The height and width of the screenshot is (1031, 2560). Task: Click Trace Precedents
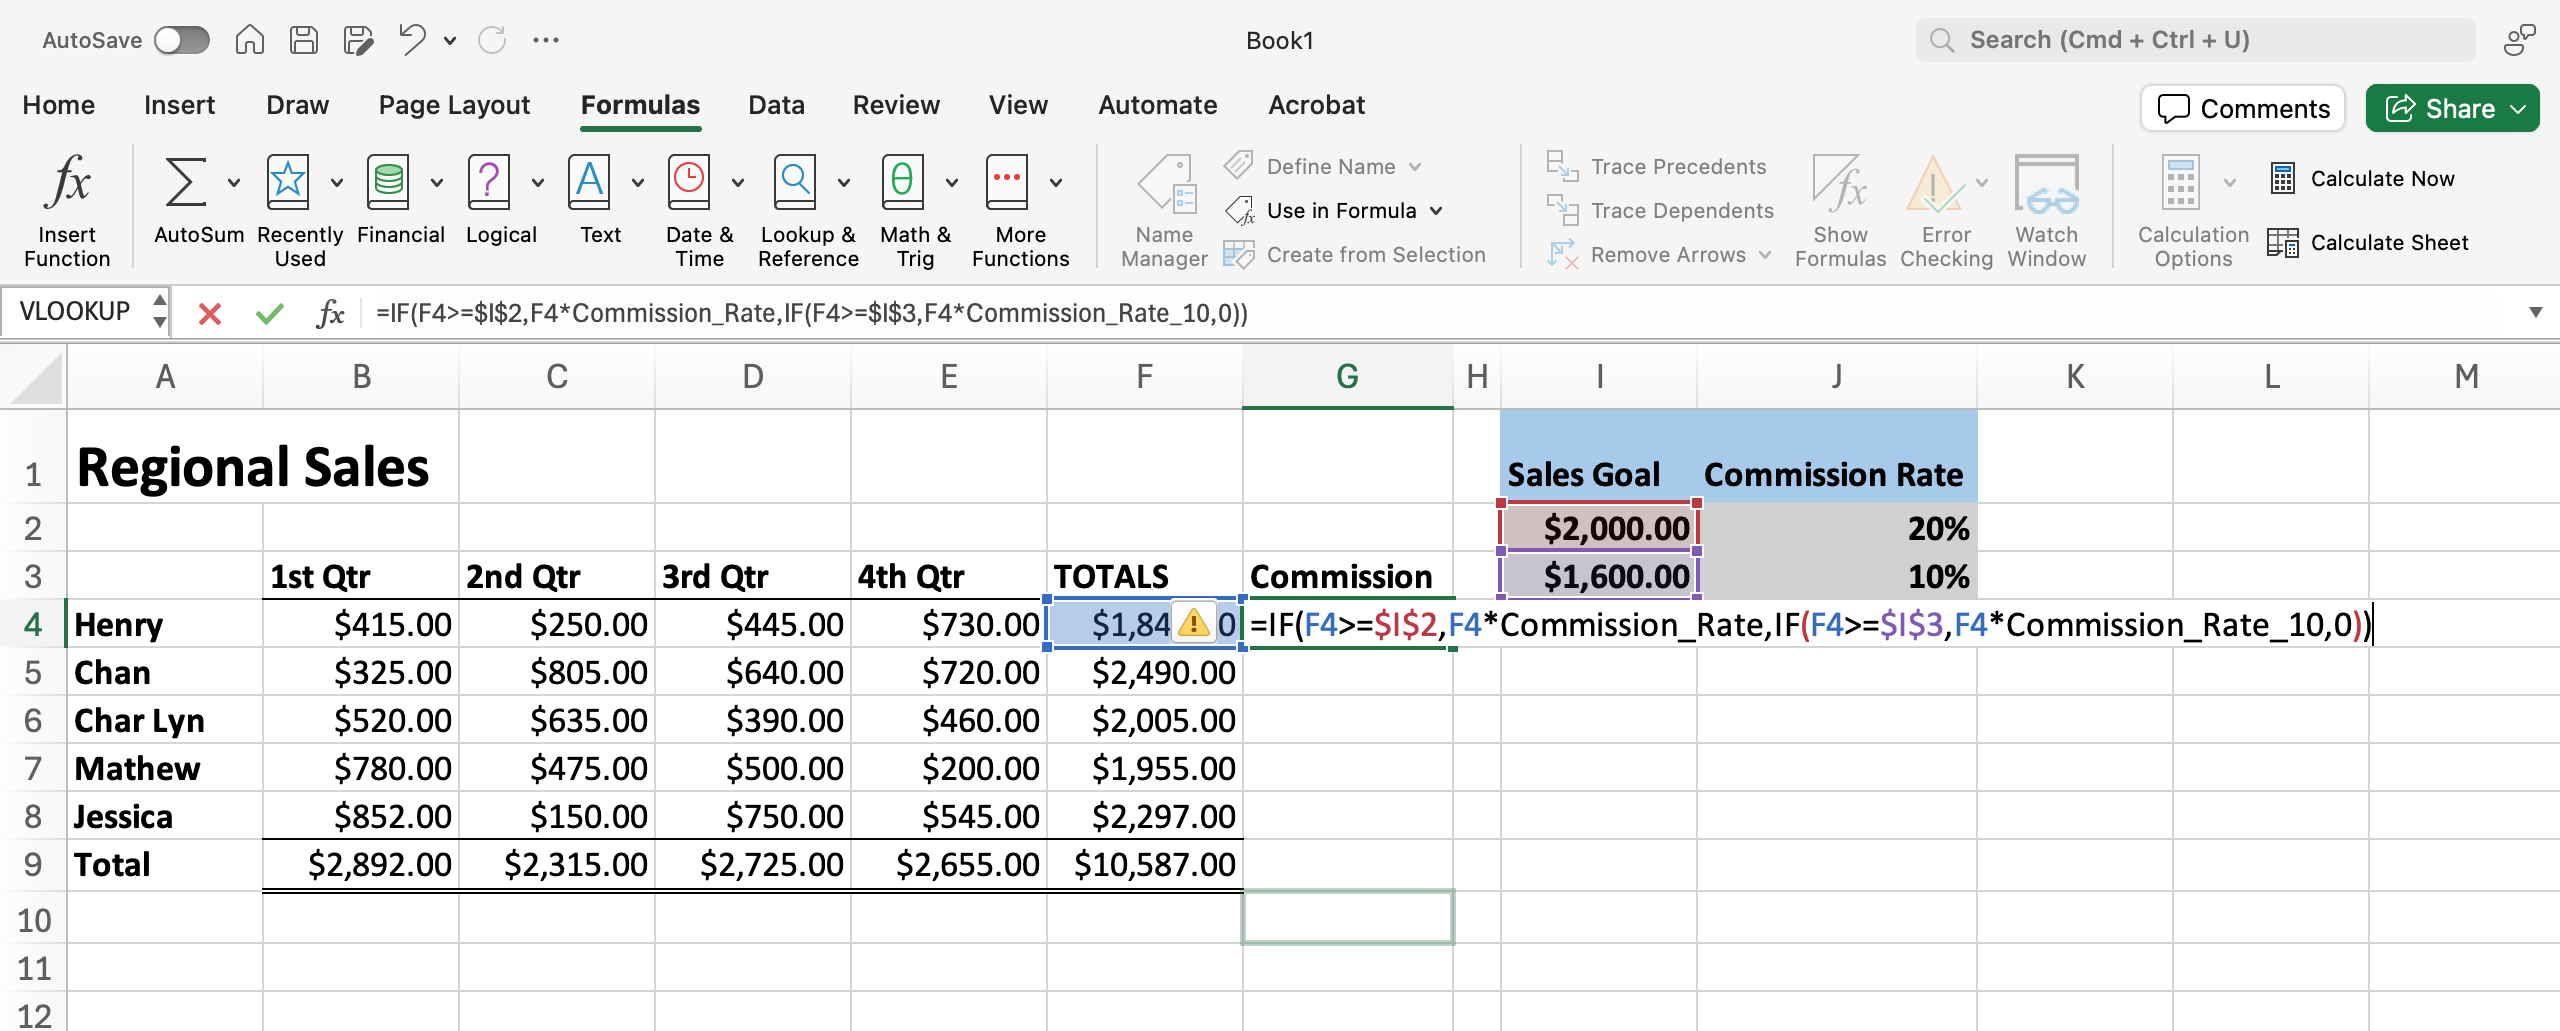tap(1658, 167)
